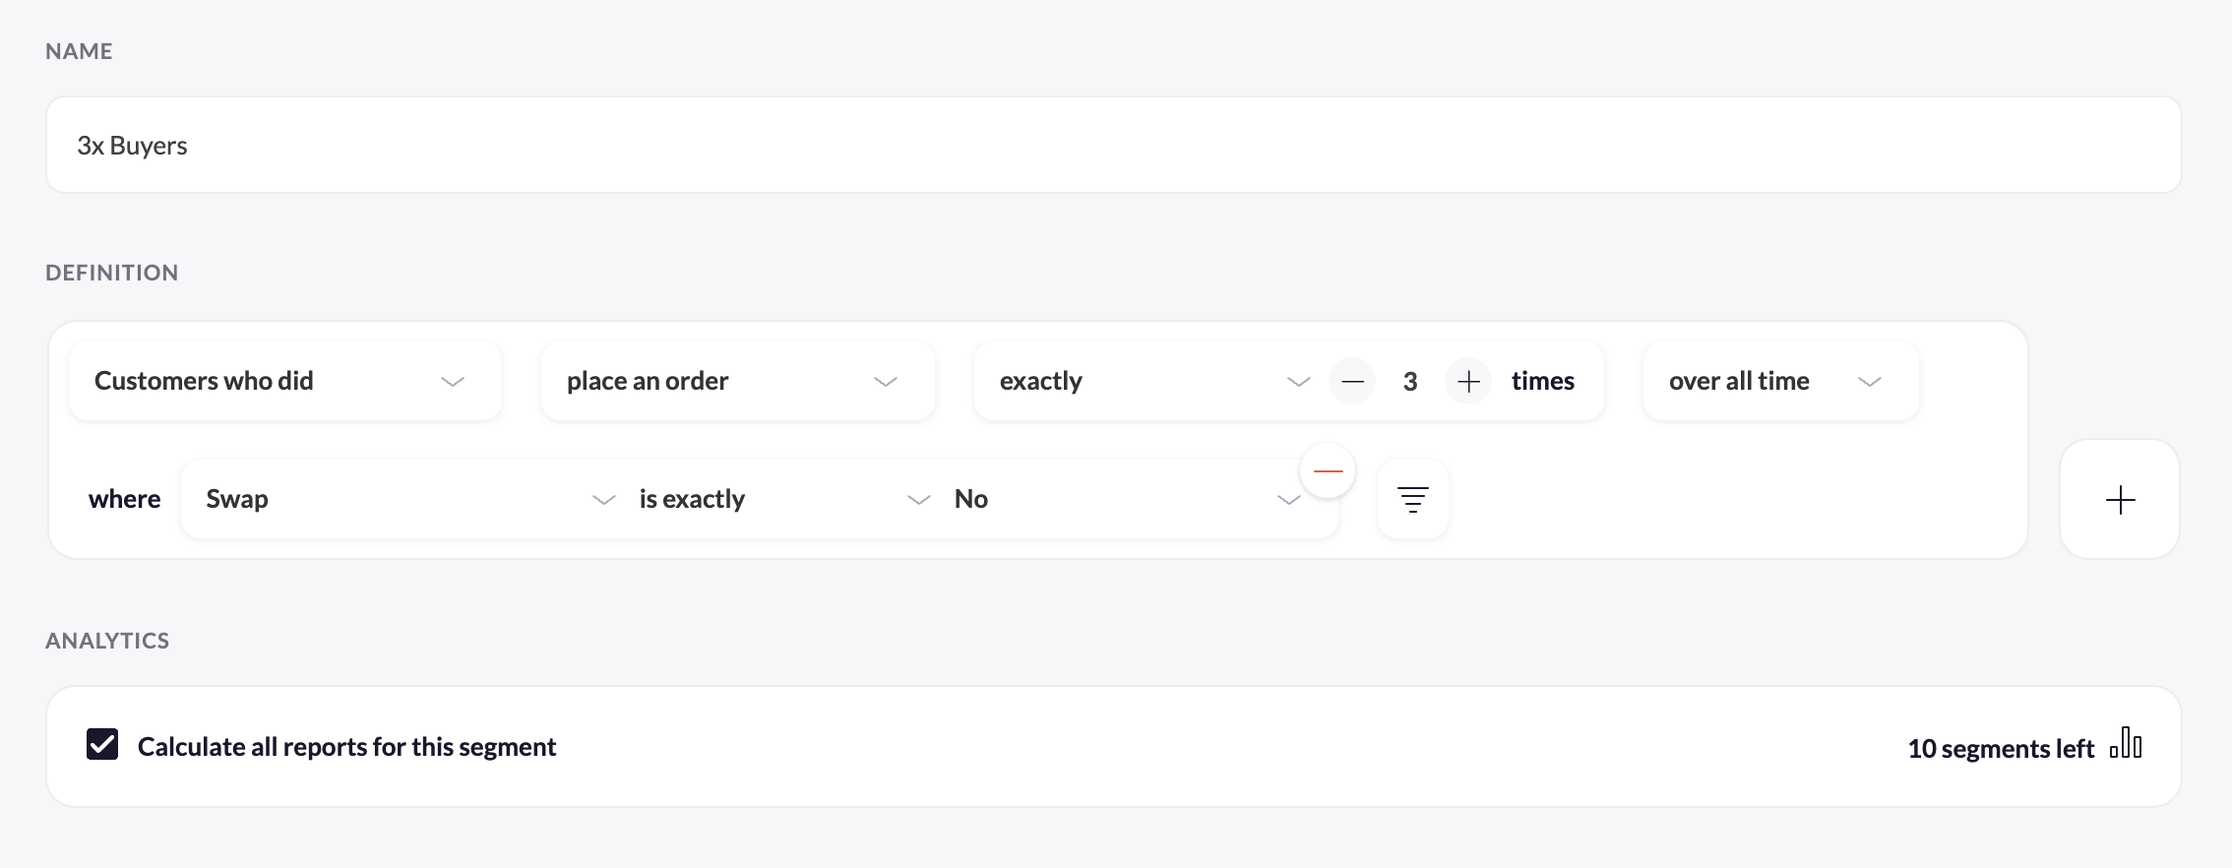
Task: Click the segment name field '3x Buyers'
Action: pos(1112,145)
